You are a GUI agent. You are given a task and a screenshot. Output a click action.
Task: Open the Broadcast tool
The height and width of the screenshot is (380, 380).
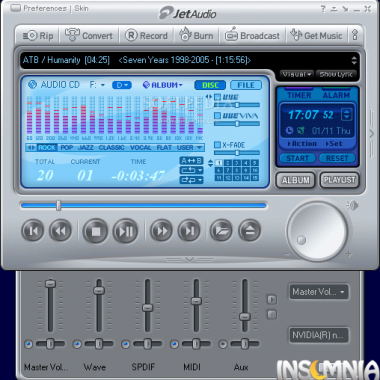[252, 35]
